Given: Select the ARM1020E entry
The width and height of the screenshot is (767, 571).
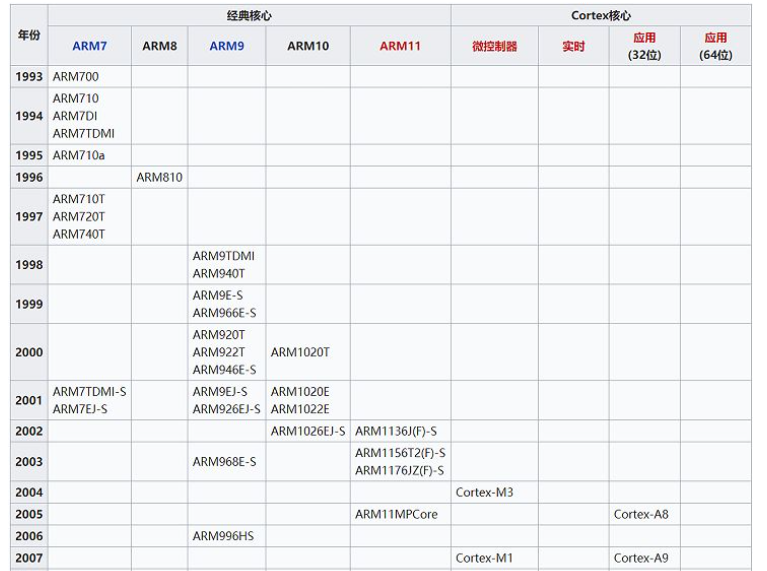Looking at the screenshot, I should 300,392.
